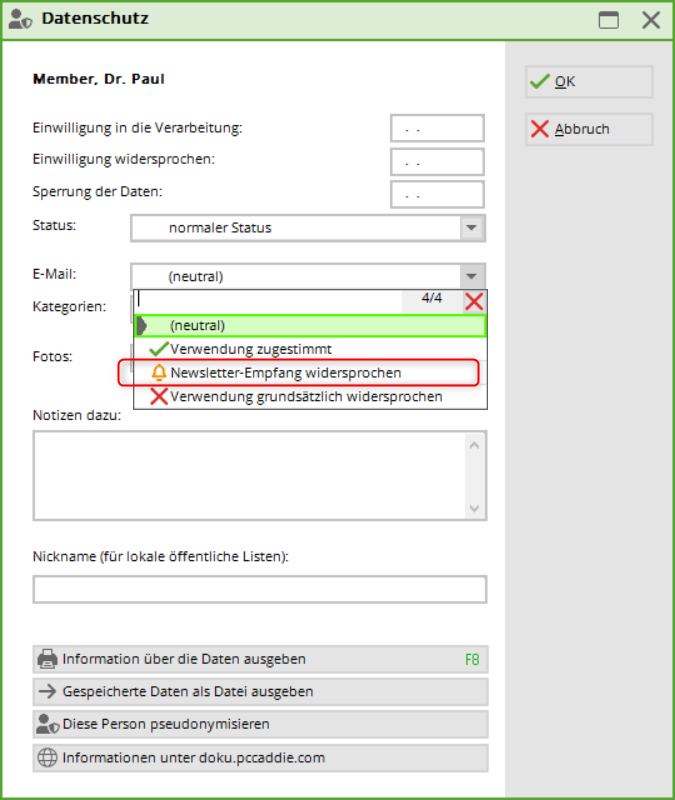Click the green checkmark on OK
Screen dimensions: 675x800
(x=540, y=82)
